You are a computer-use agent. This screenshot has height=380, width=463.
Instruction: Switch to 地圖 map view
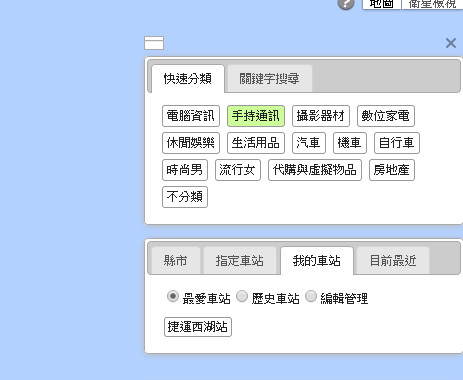click(x=382, y=4)
